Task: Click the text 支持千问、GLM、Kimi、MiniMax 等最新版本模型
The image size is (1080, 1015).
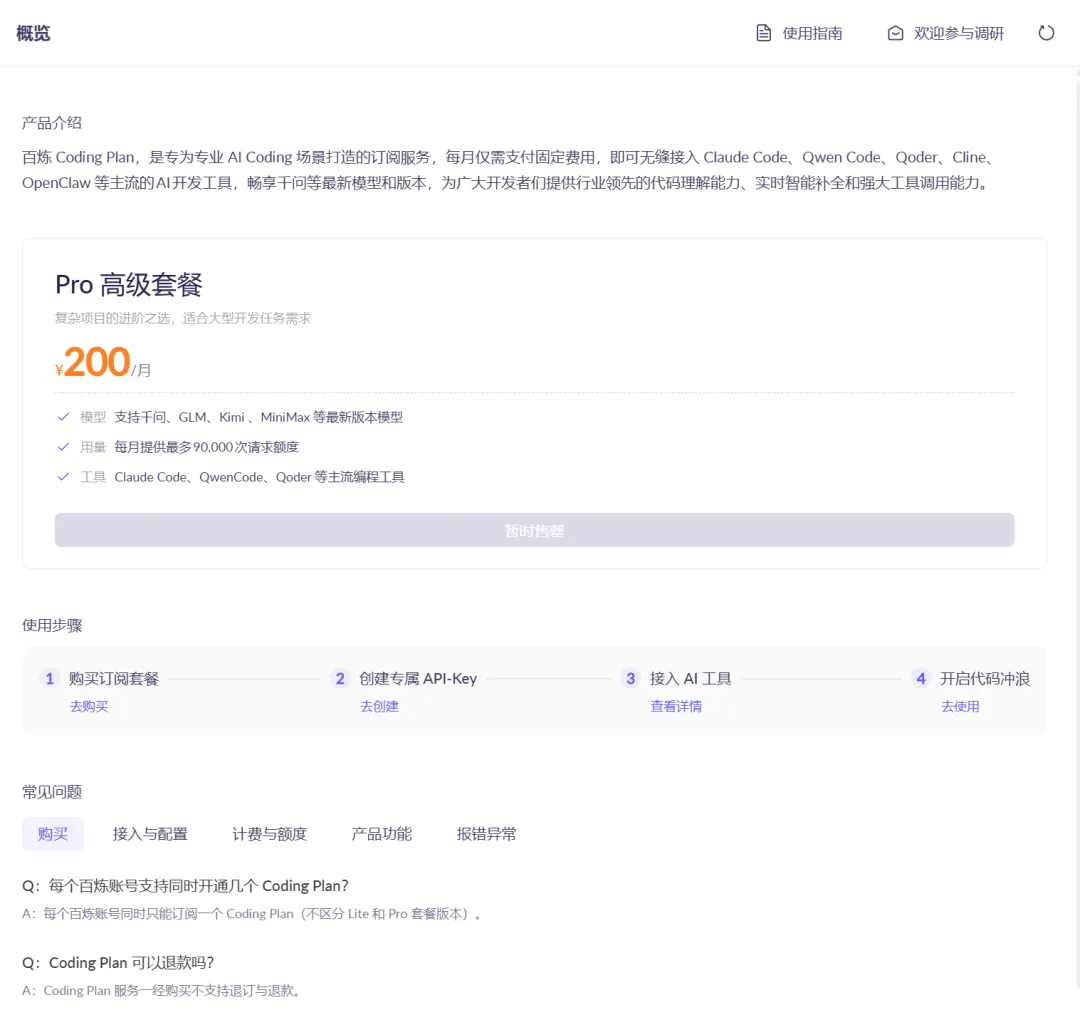Action: click(259, 417)
